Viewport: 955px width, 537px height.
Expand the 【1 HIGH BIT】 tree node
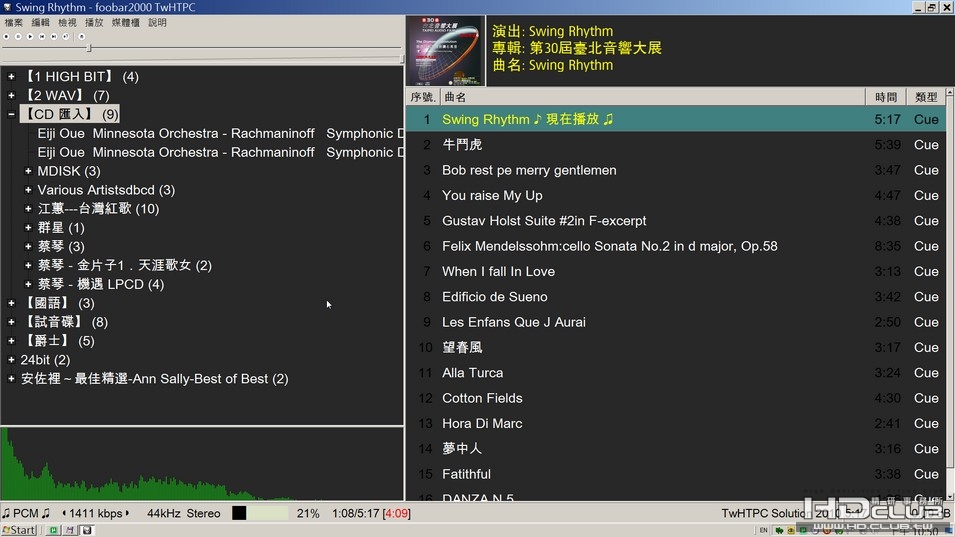click(x=11, y=77)
